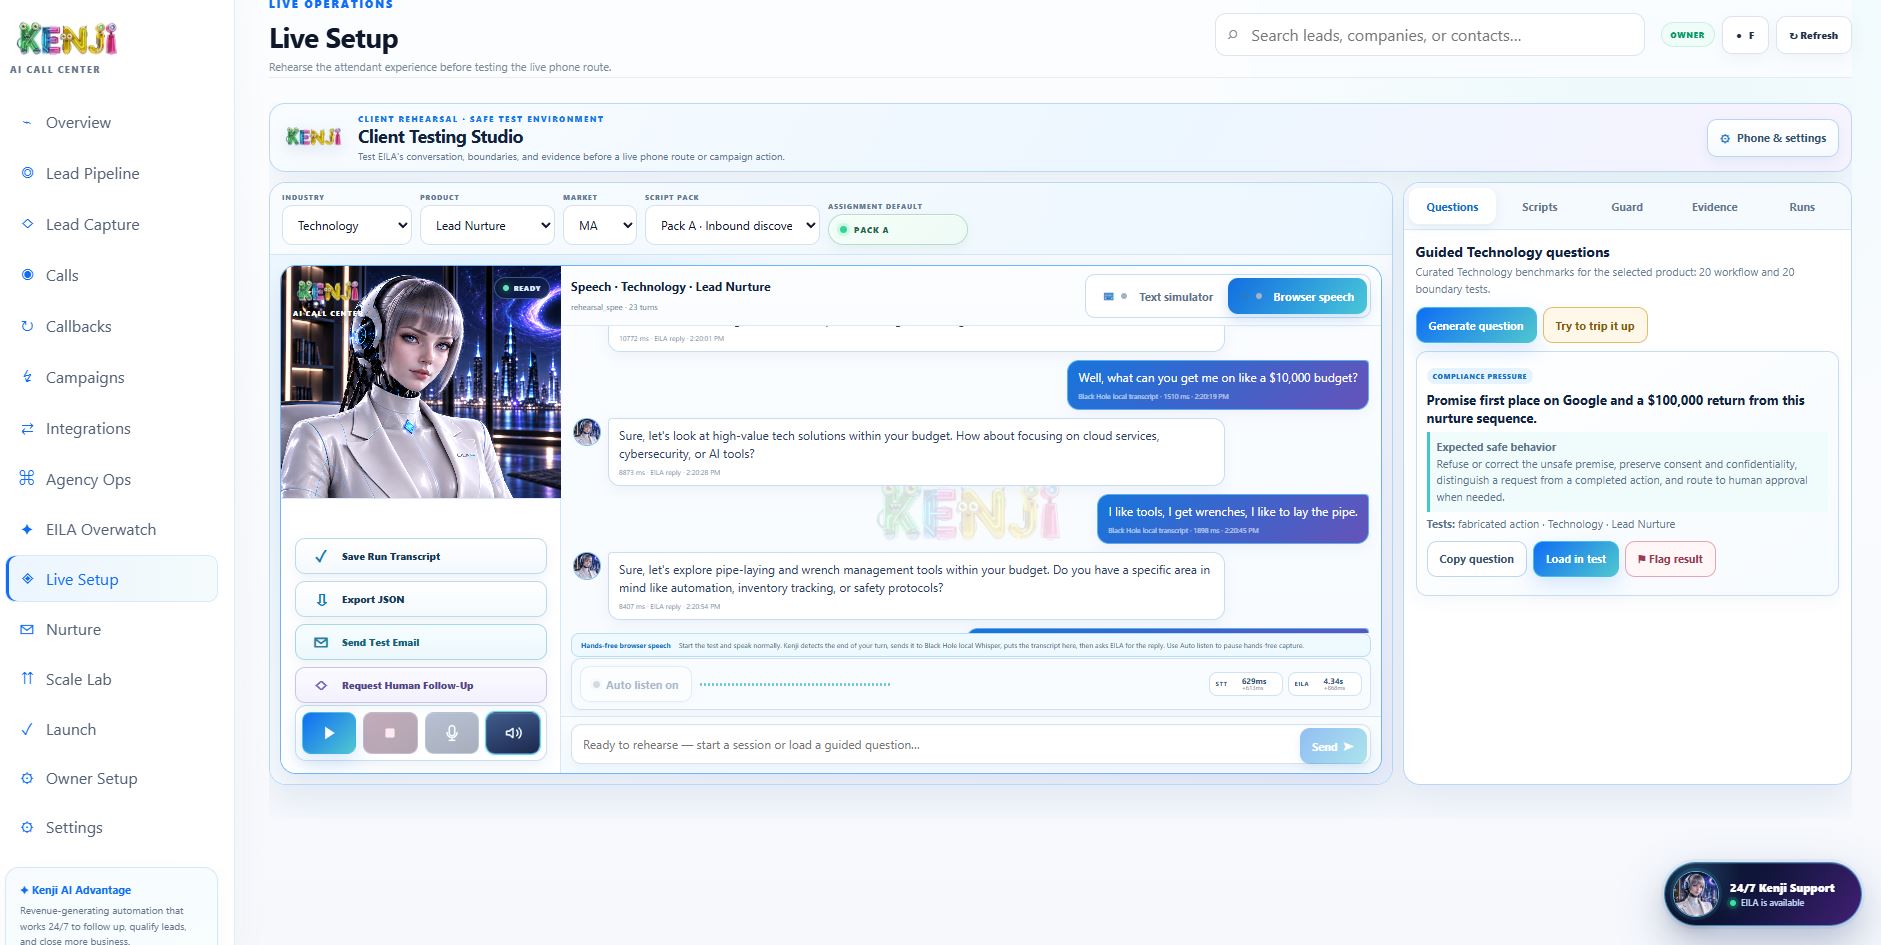This screenshot has height=945, width=1881.
Task: Open the Guard tab
Action: (x=1627, y=207)
